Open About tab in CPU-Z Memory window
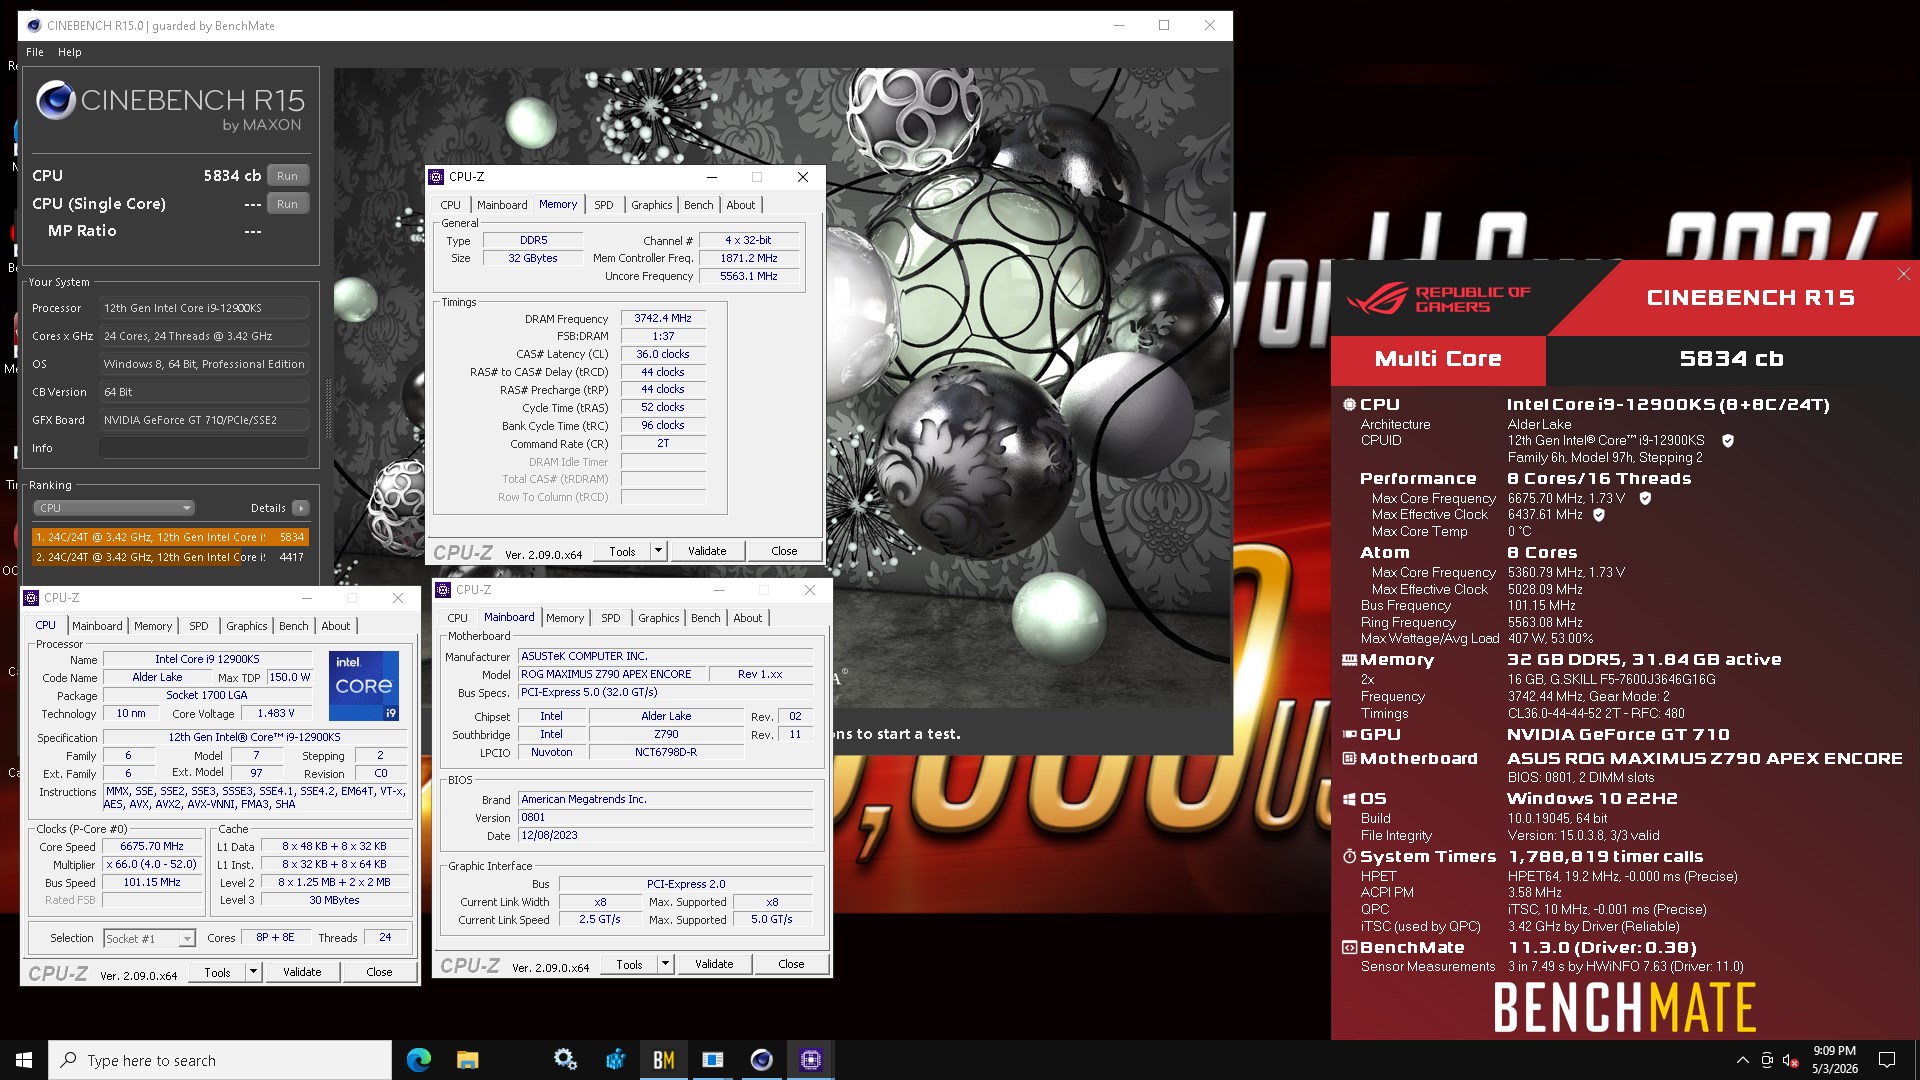The height and width of the screenshot is (1080, 1920). click(x=741, y=205)
